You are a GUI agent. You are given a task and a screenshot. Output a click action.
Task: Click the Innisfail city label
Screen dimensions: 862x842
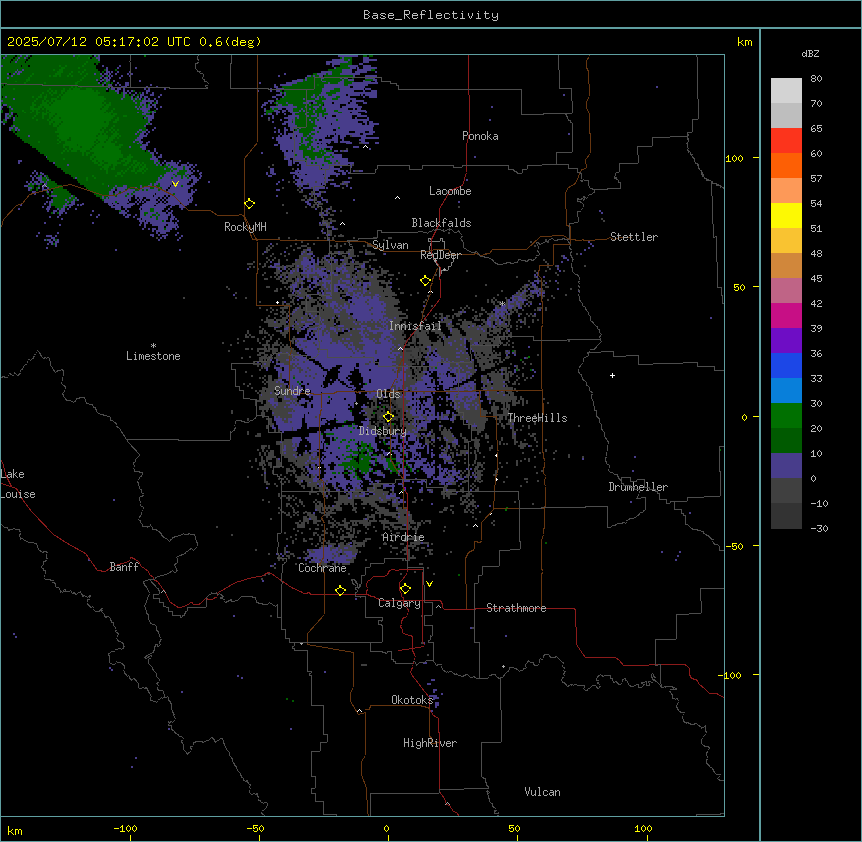tap(415, 326)
